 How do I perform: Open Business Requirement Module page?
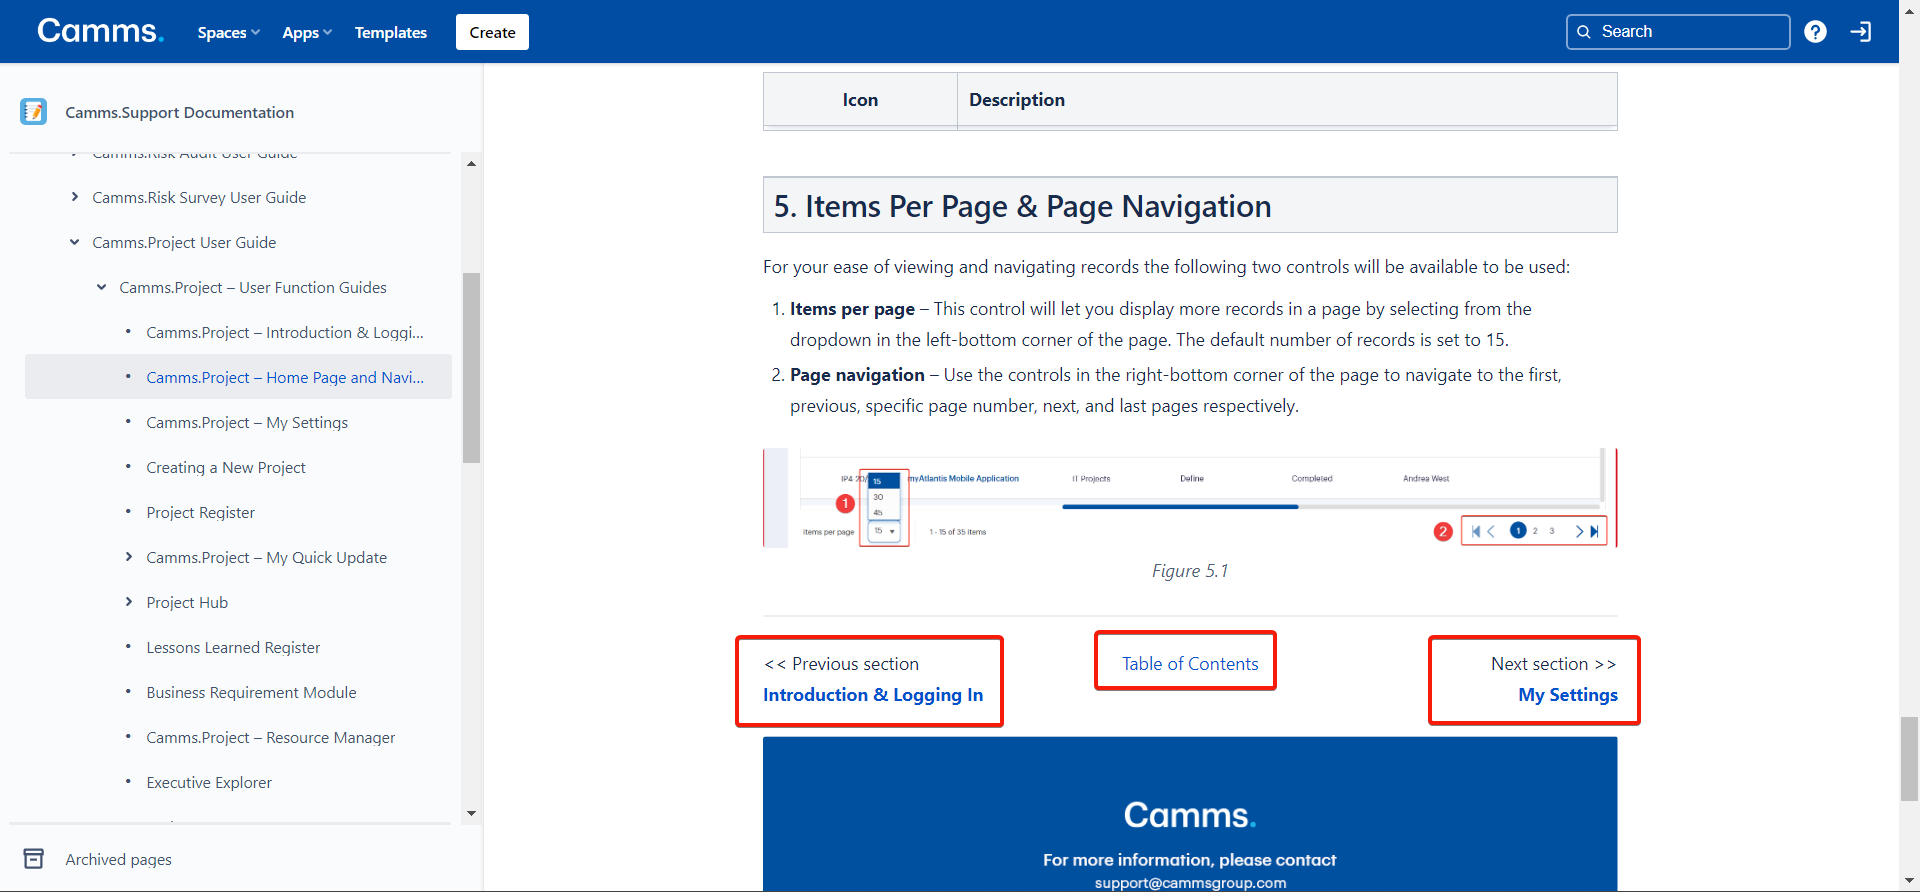point(251,692)
